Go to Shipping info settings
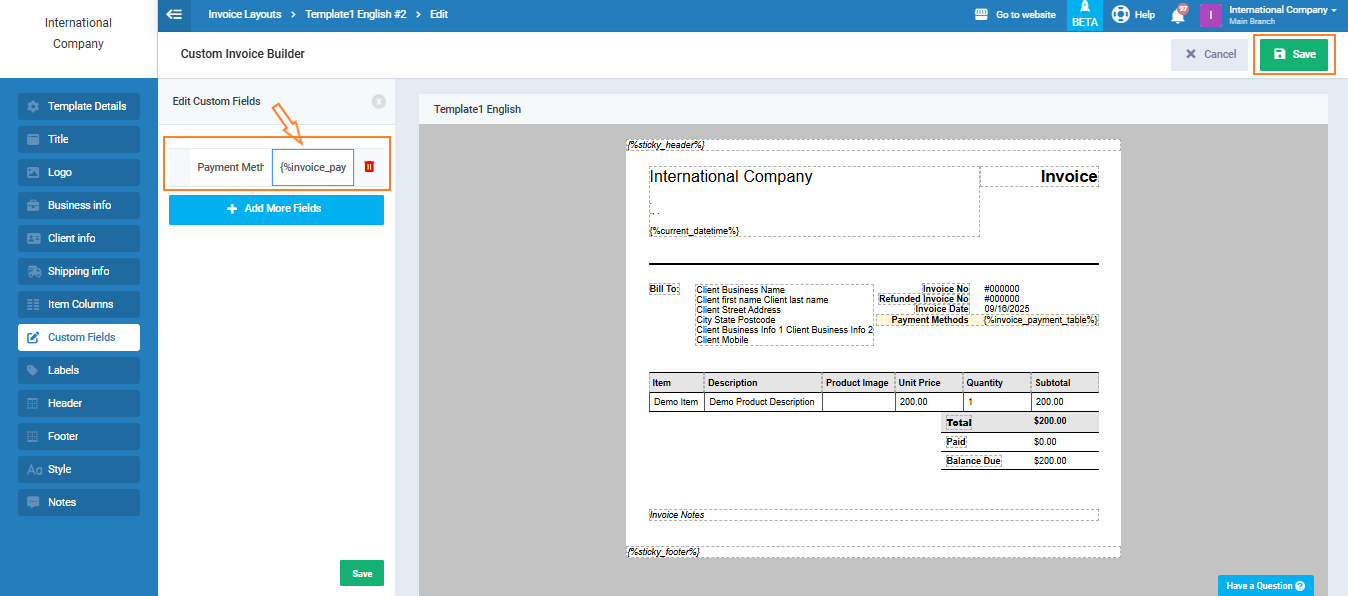1348x596 pixels. tap(79, 271)
